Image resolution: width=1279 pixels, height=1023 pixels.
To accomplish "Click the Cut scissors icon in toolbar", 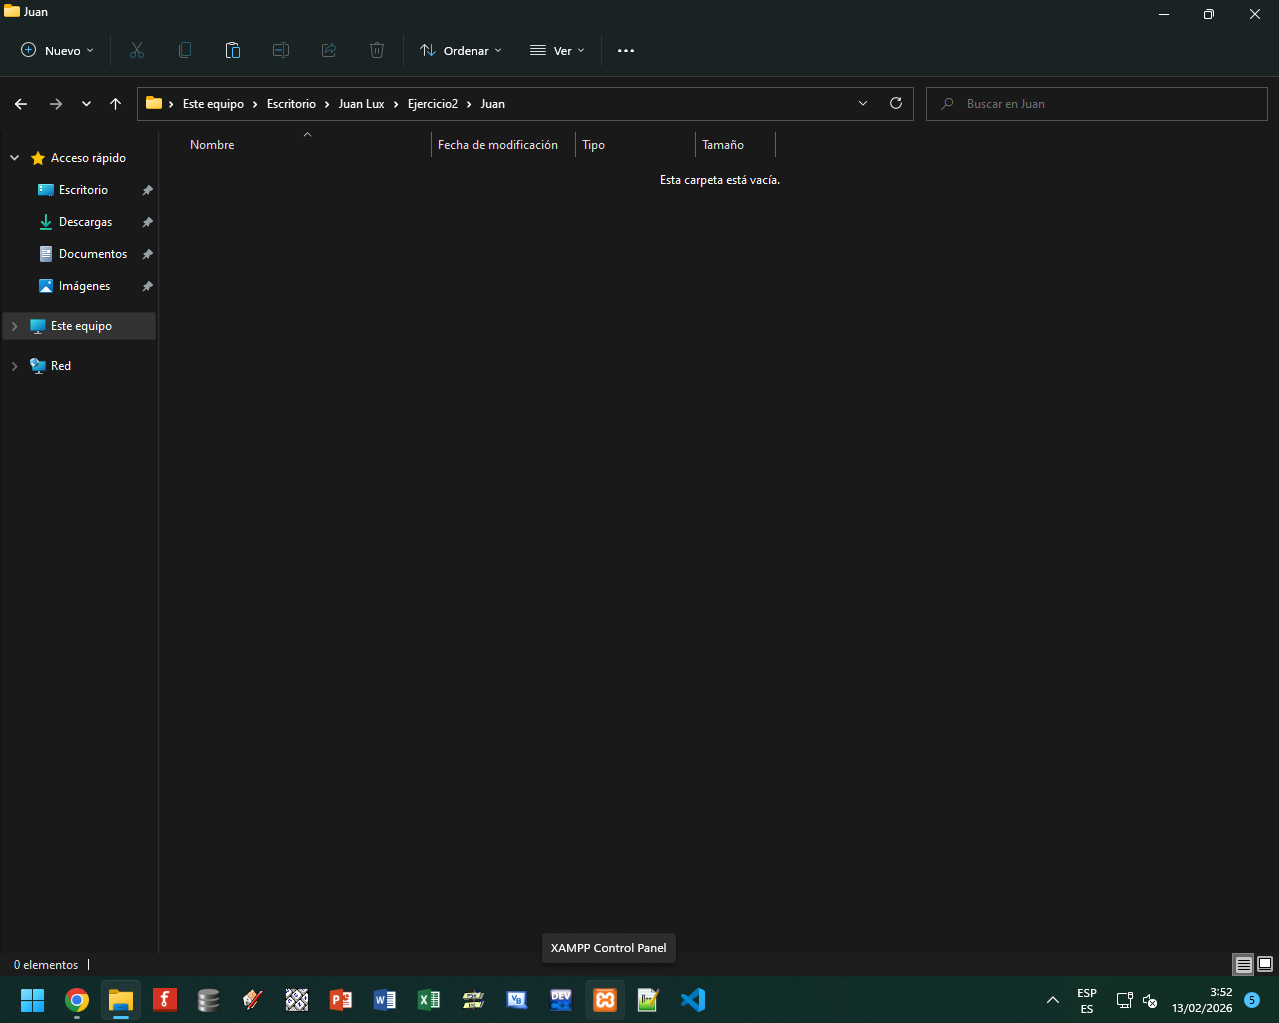I will click(x=137, y=50).
